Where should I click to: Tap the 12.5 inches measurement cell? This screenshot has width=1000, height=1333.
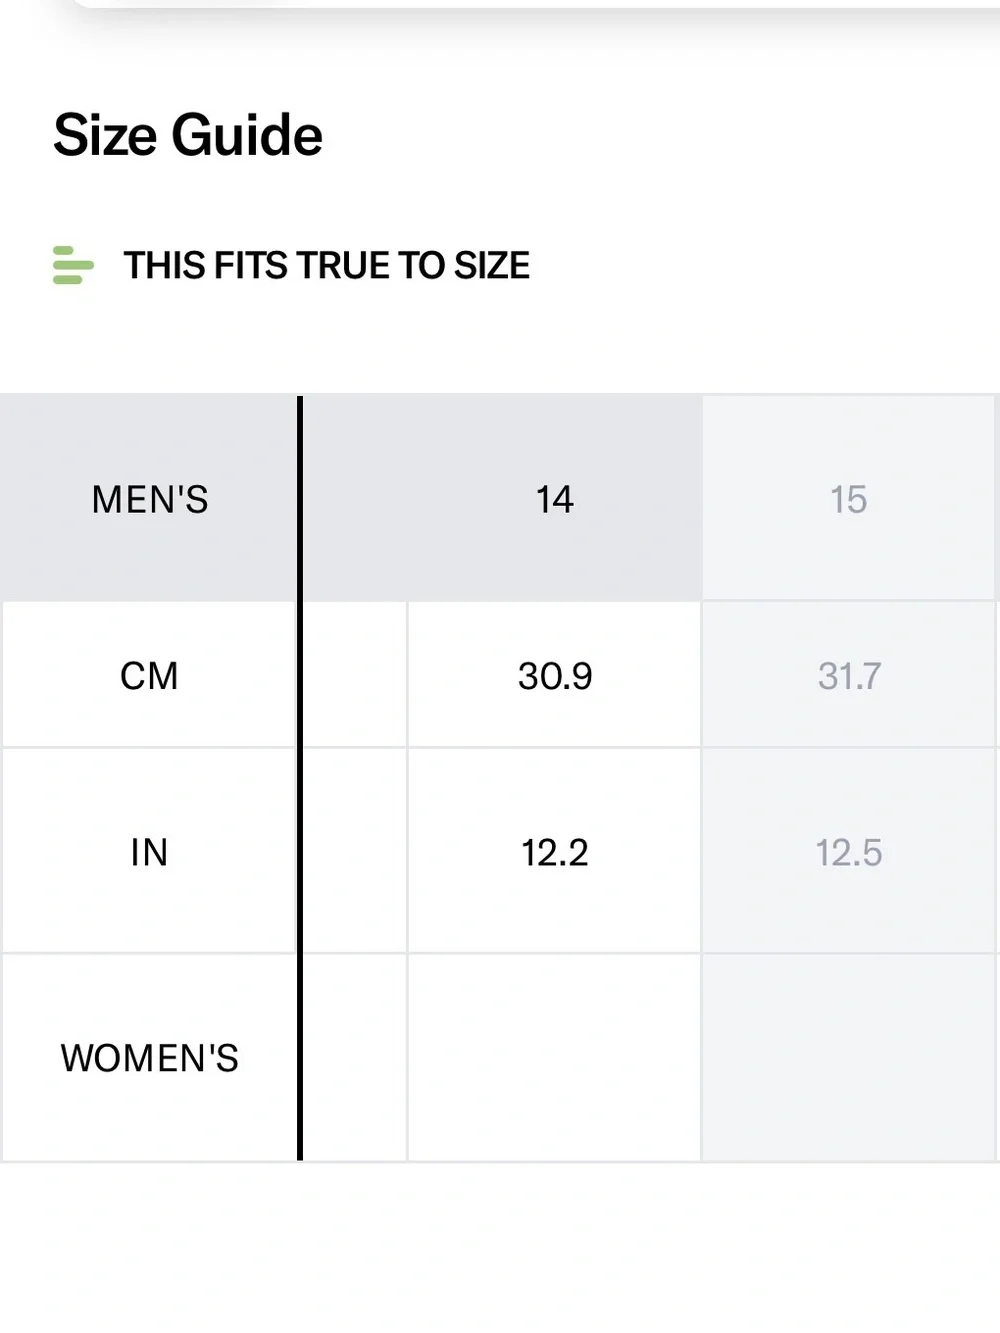(x=849, y=852)
